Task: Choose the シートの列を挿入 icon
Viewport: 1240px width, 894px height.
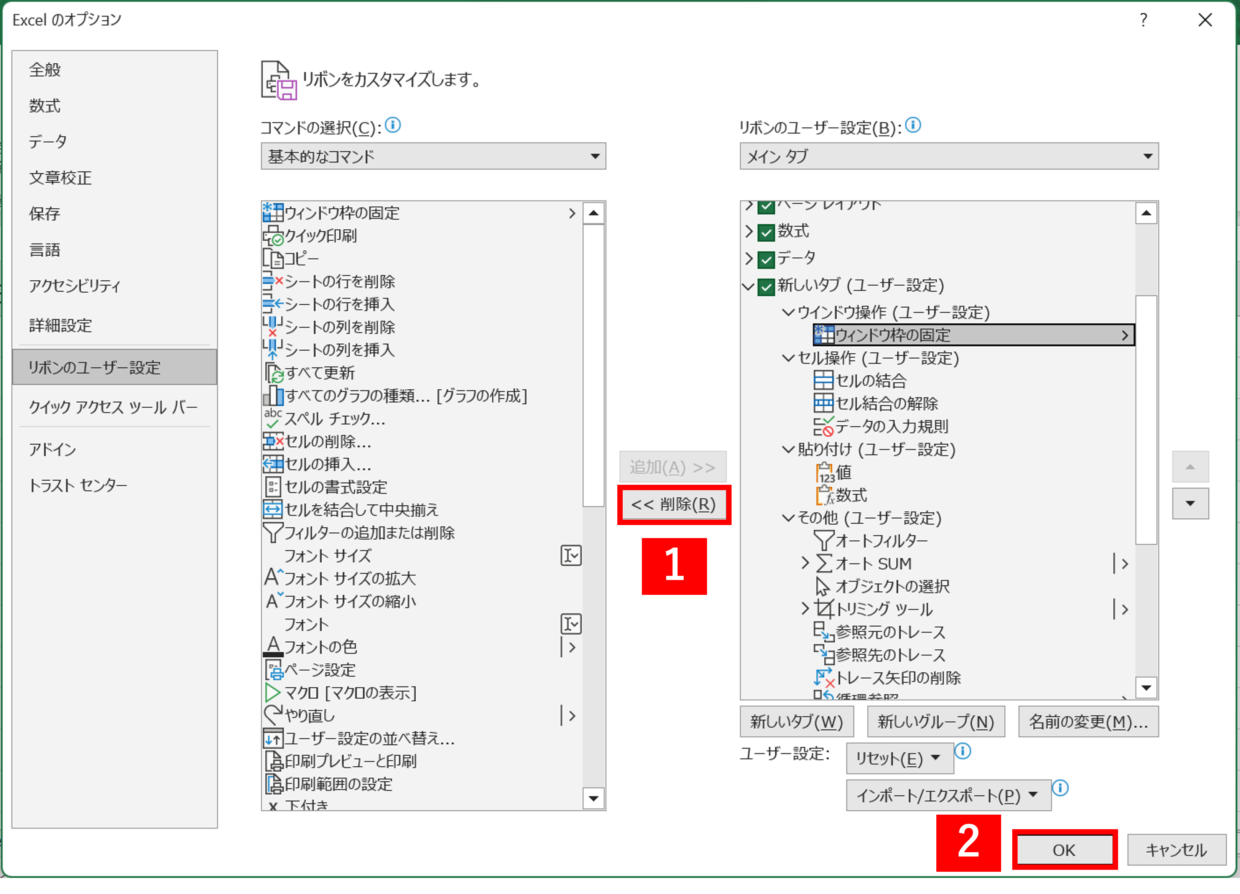Action: [273, 350]
